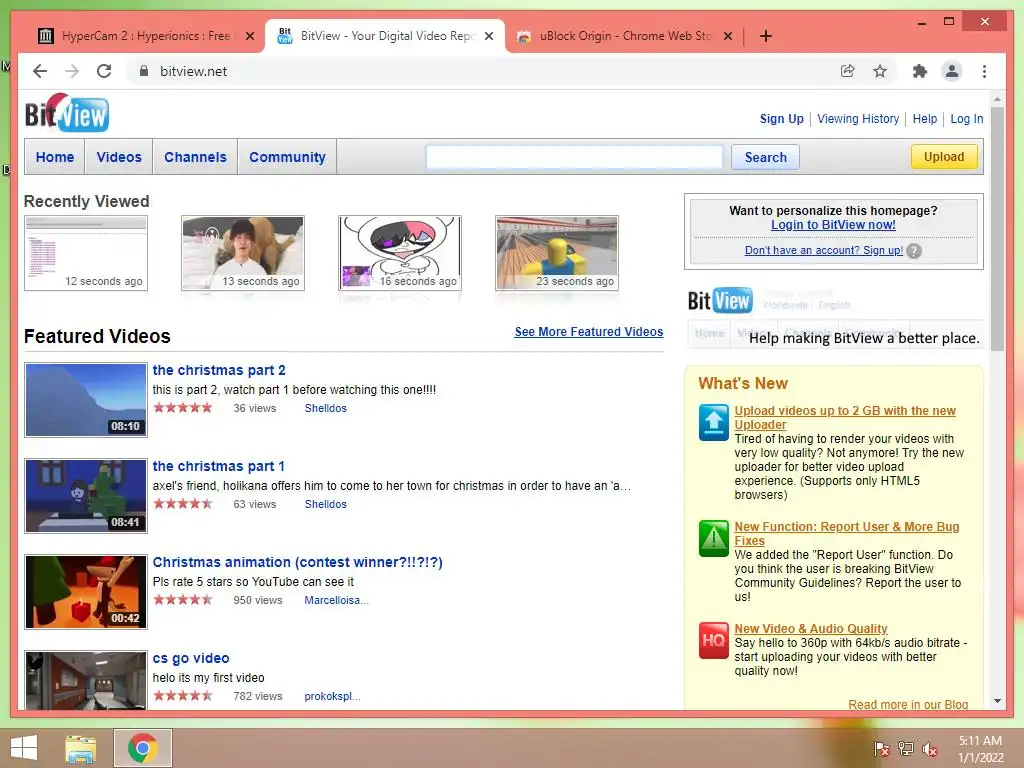Click the blue upload arrow icon

pyautogui.click(x=713, y=422)
